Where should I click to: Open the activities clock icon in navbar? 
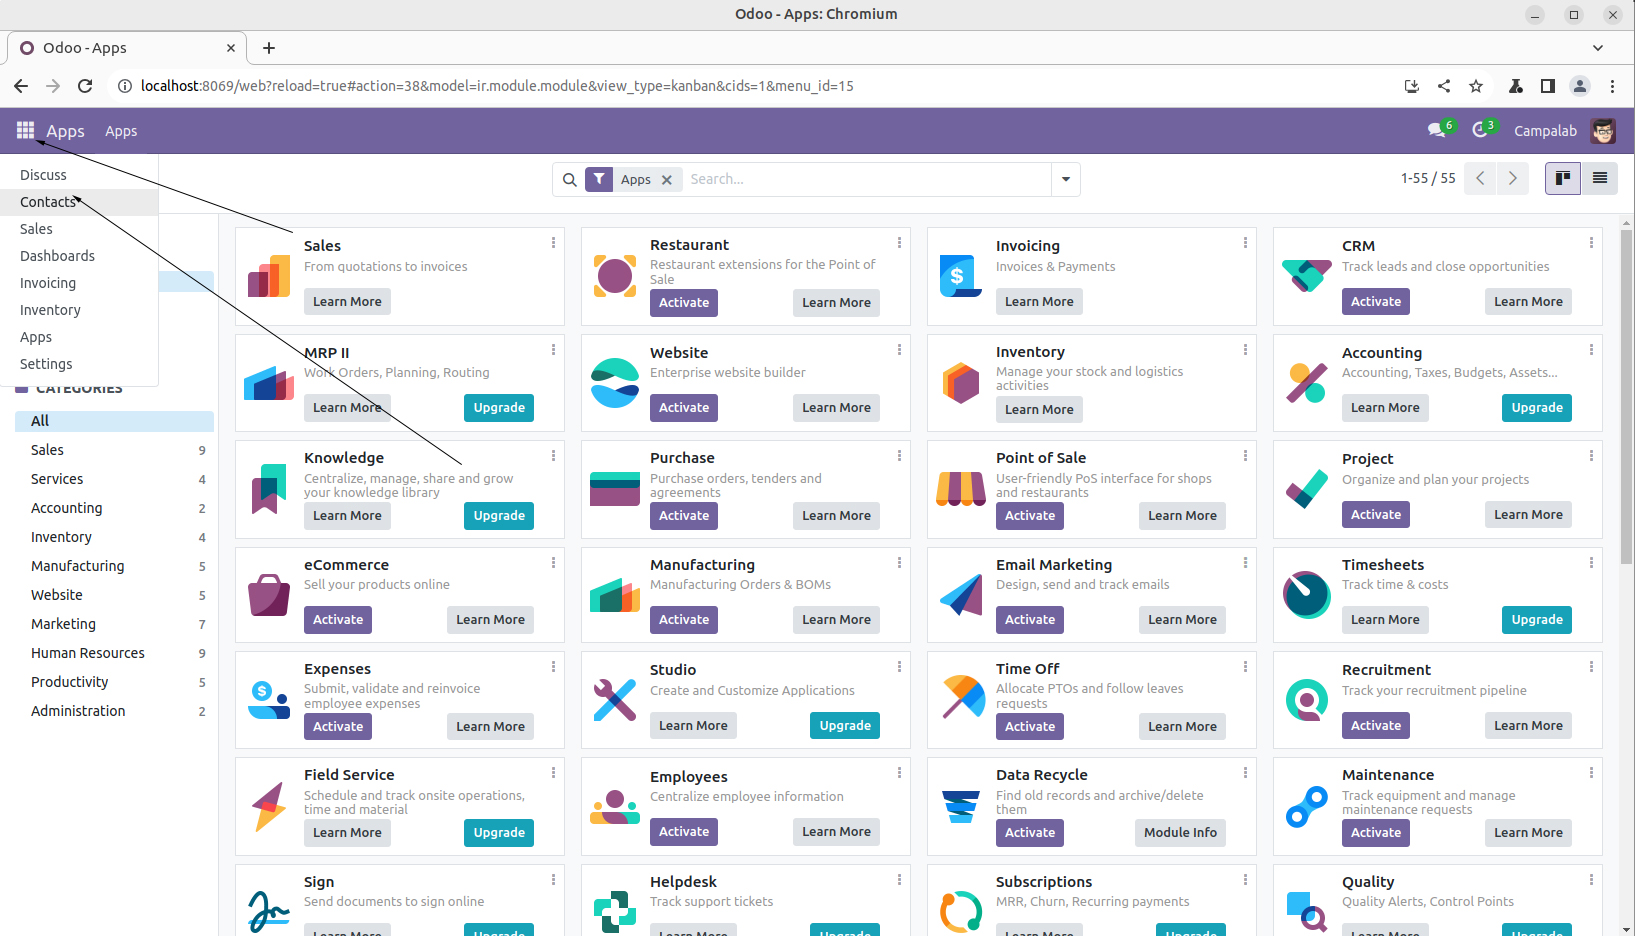pyautogui.click(x=1480, y=131)
